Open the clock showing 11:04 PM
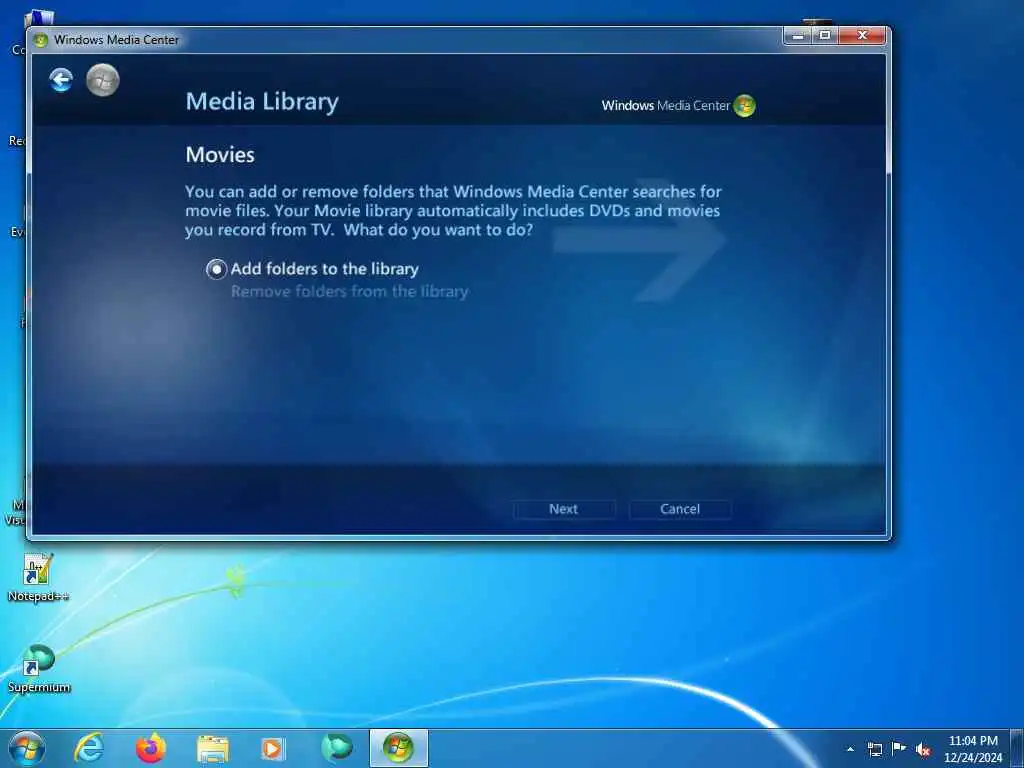Viewport: 1024px width, 768px height. [x=973, y=749]
